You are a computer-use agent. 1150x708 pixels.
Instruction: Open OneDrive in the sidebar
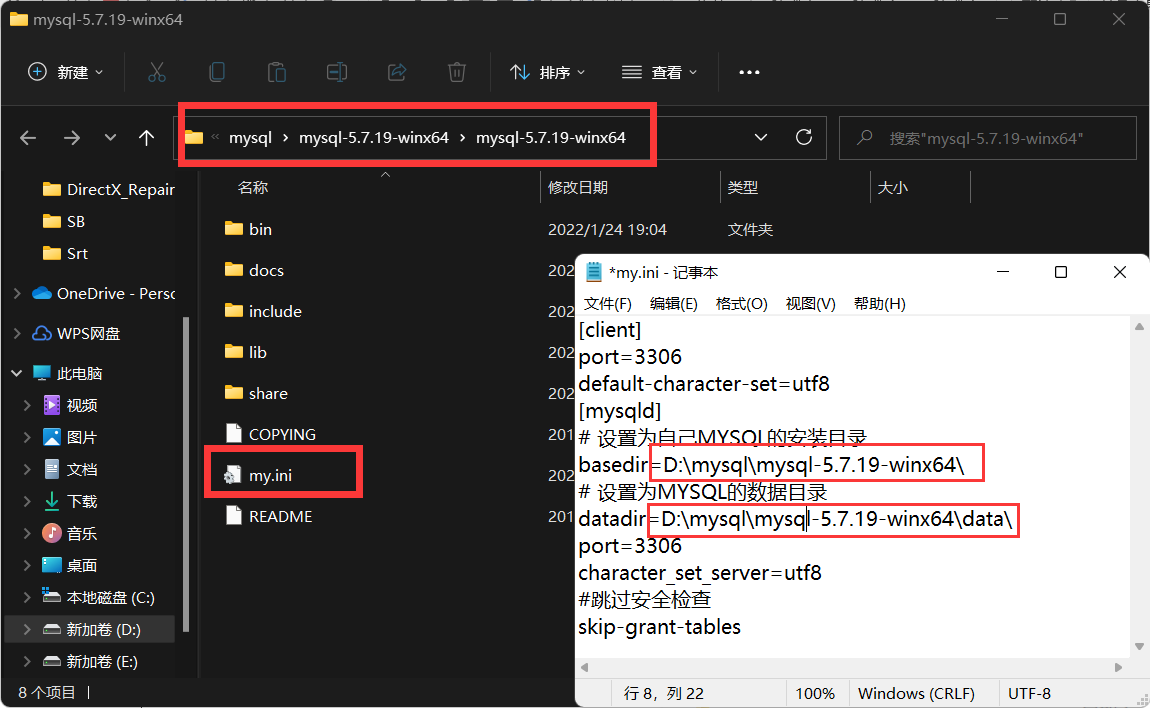[103, 293]
